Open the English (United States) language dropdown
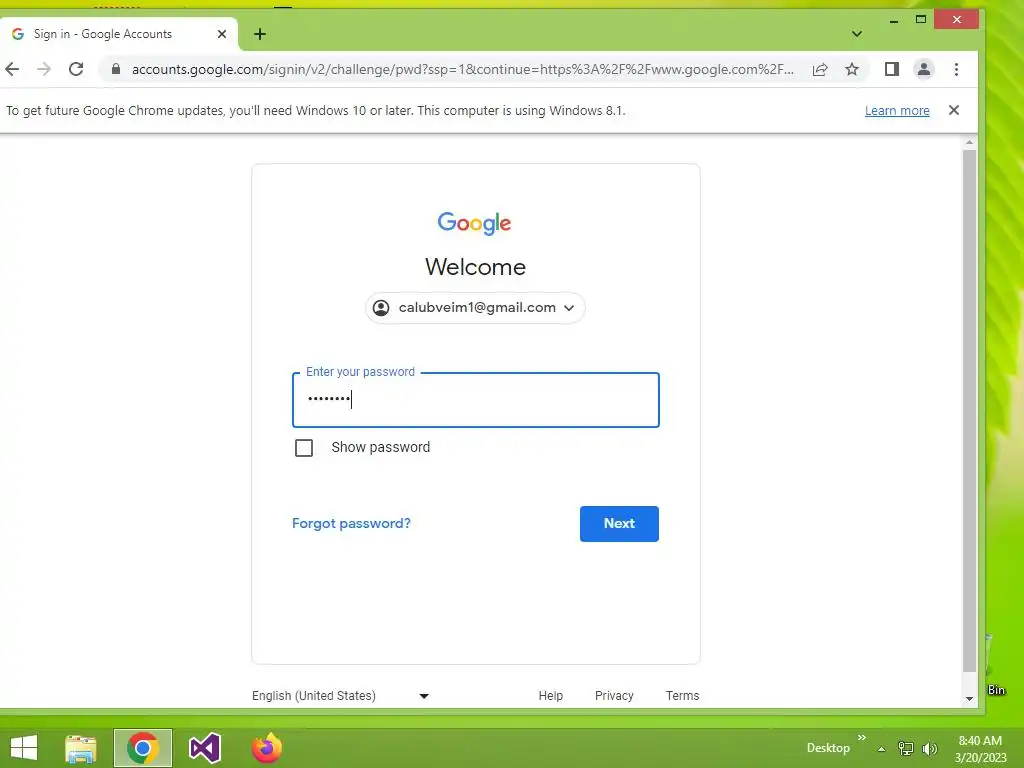Image resolution: width=1024 pixels, height=768 pixels. point(340,696)
